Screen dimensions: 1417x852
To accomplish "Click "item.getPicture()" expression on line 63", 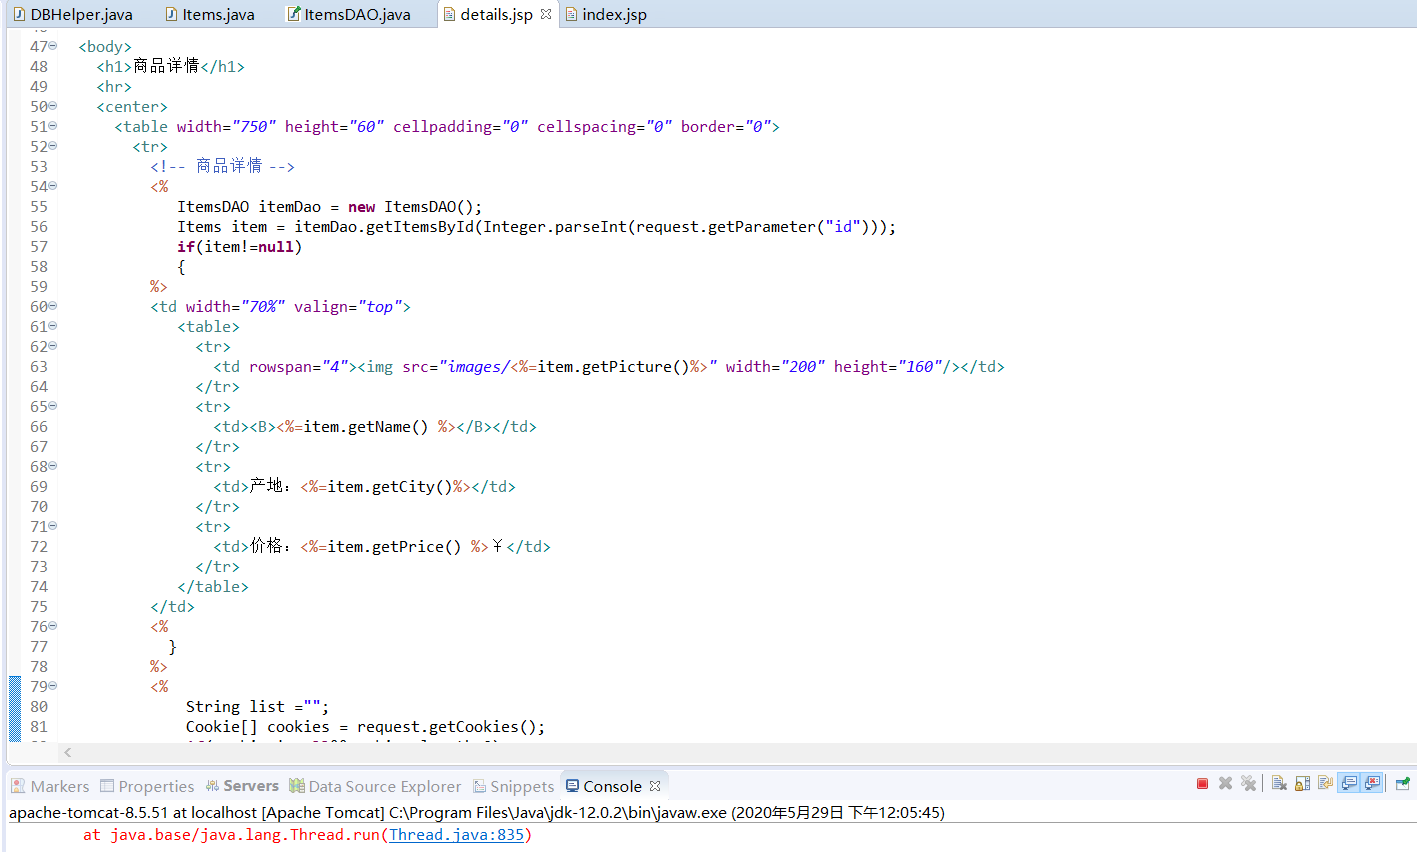I will coord(613,366).
